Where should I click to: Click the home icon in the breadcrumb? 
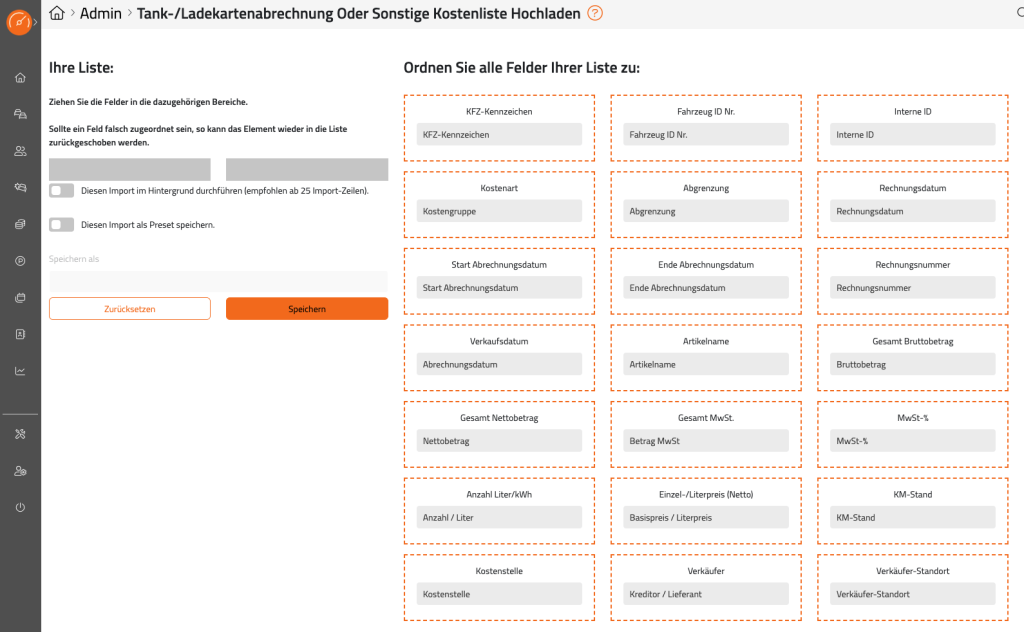coord(57,13)
